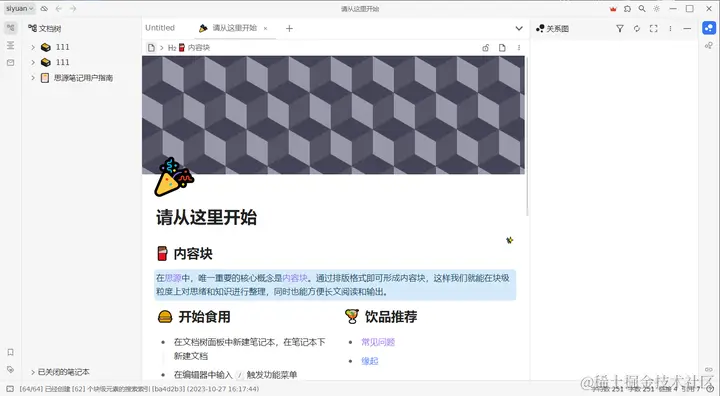Toggle the blue graph view dock icon

coord(709,28)
